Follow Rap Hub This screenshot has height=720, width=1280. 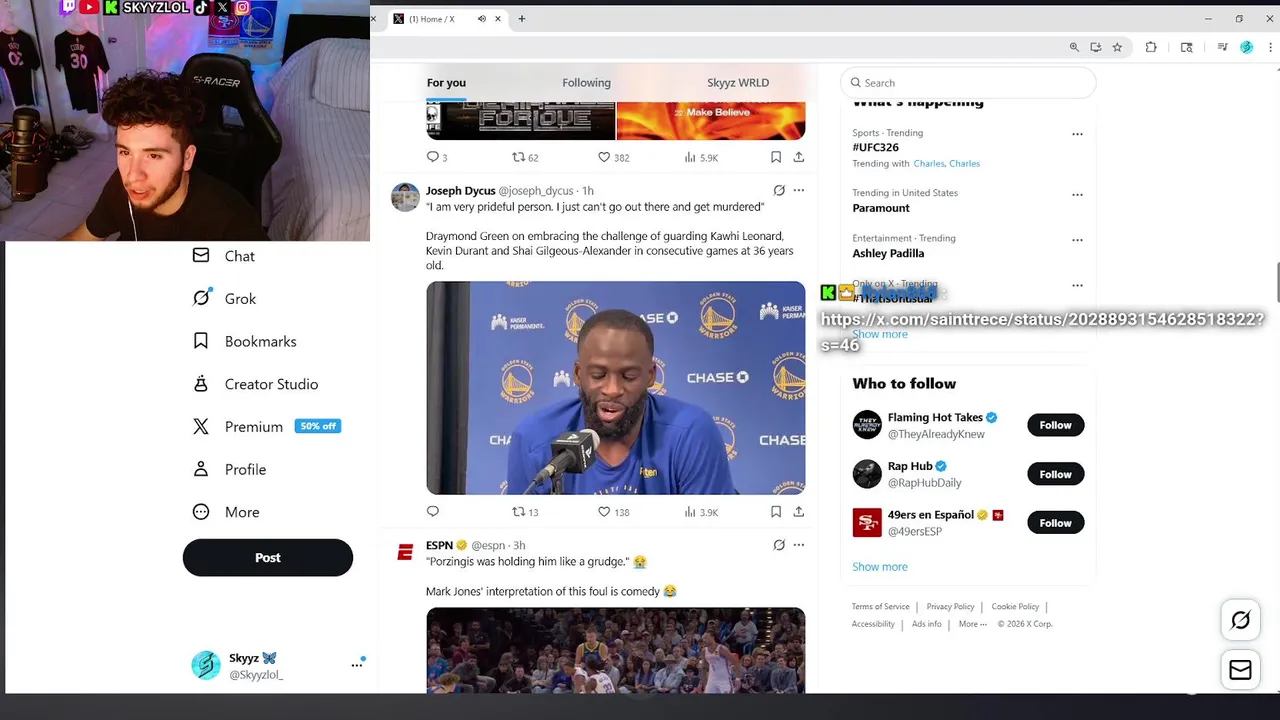1055,474
